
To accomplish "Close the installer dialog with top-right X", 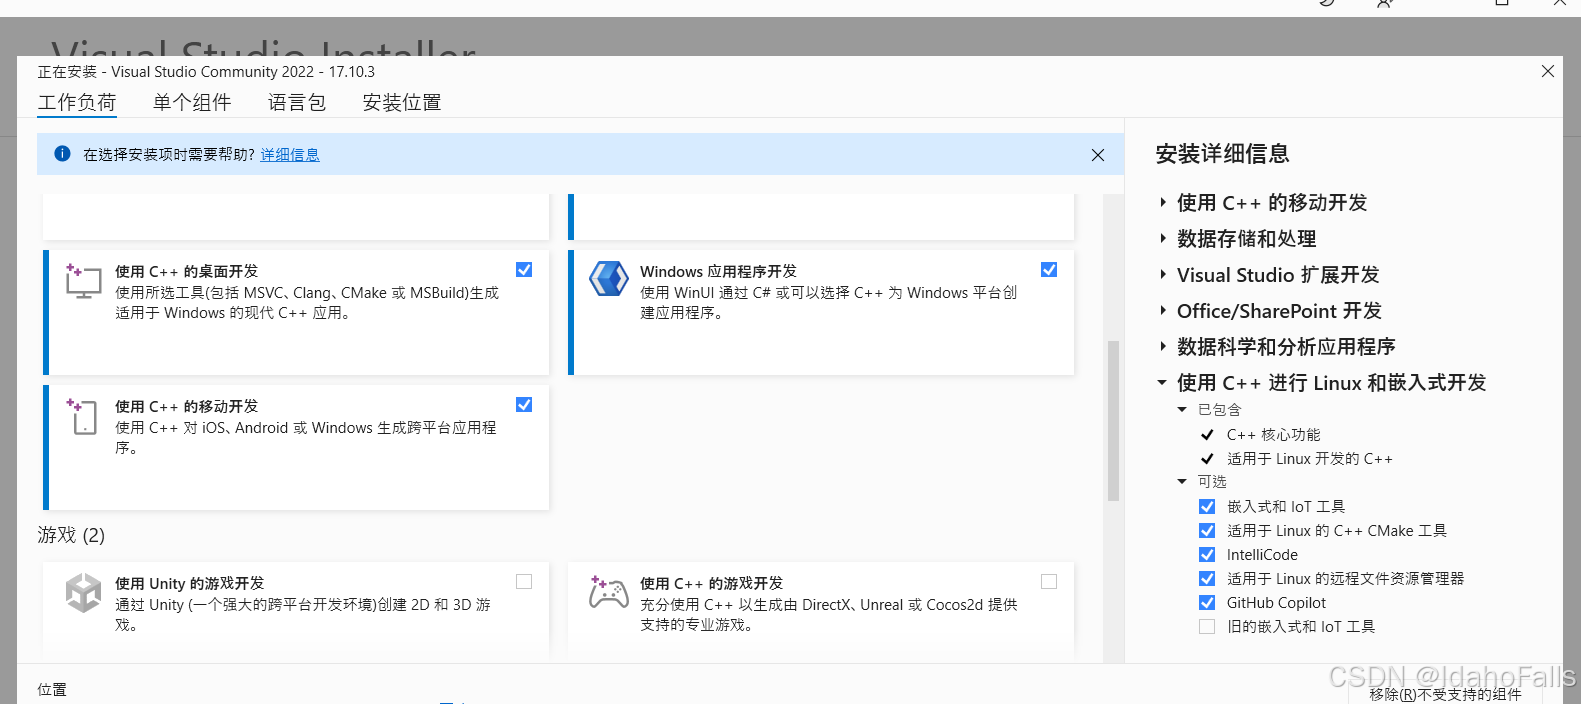I will click(x=1548, y=71).
